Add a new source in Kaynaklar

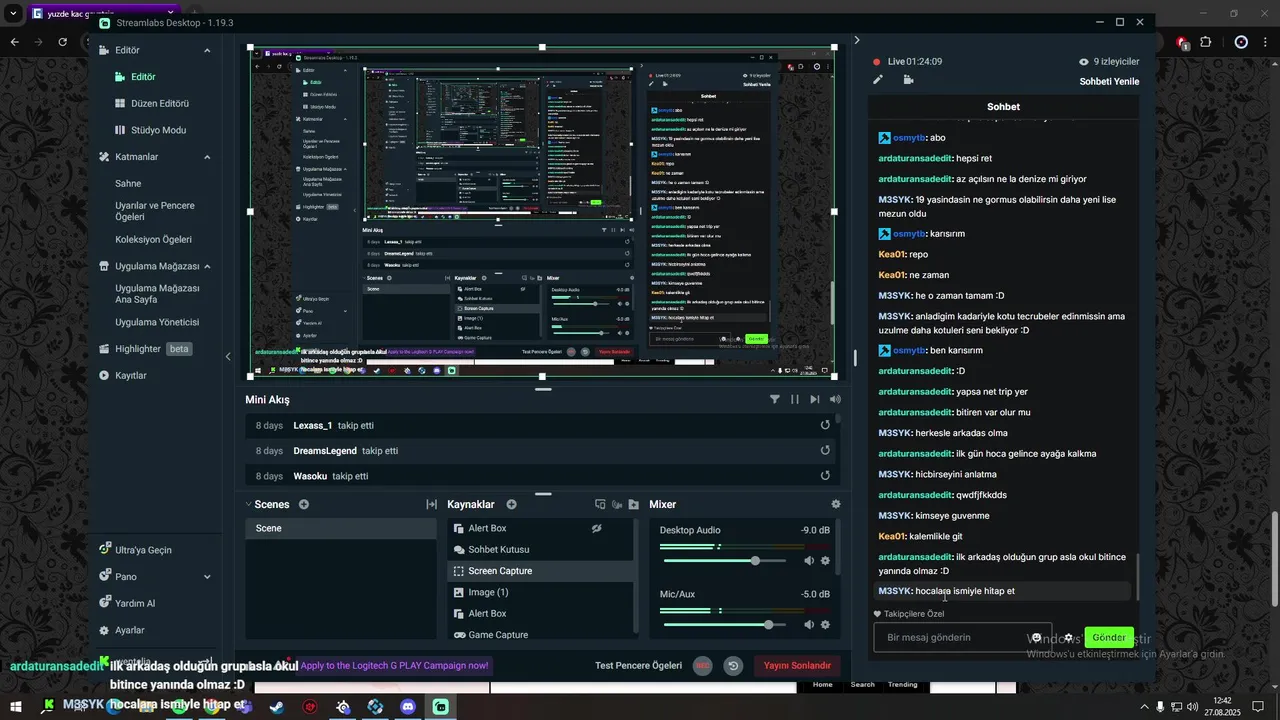pyautogui.click(x=511, y=505)
